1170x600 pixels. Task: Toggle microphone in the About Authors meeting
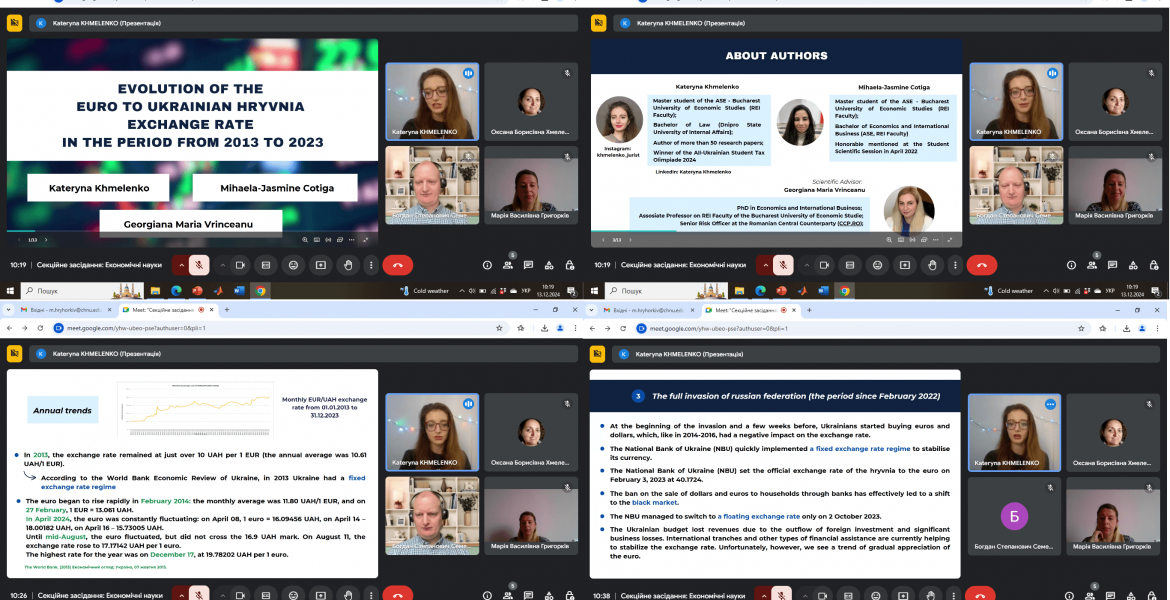pos(783,265)
